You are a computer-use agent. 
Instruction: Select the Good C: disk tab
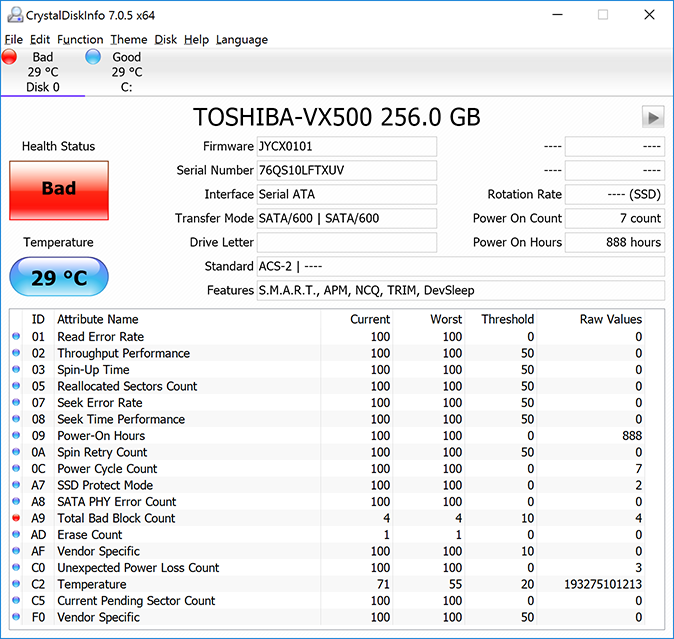(x=126, y=72)
